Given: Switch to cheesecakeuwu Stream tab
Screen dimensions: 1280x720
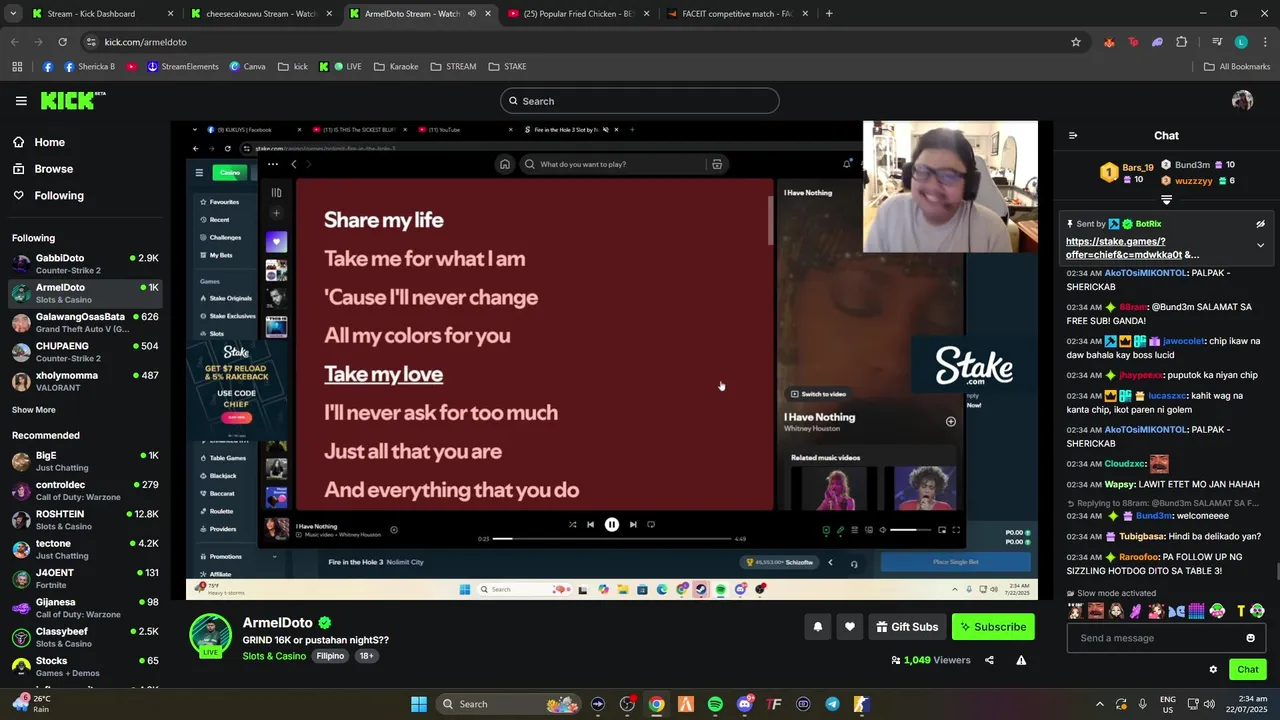Looking at the screenshot, I should tap(261, 14).
